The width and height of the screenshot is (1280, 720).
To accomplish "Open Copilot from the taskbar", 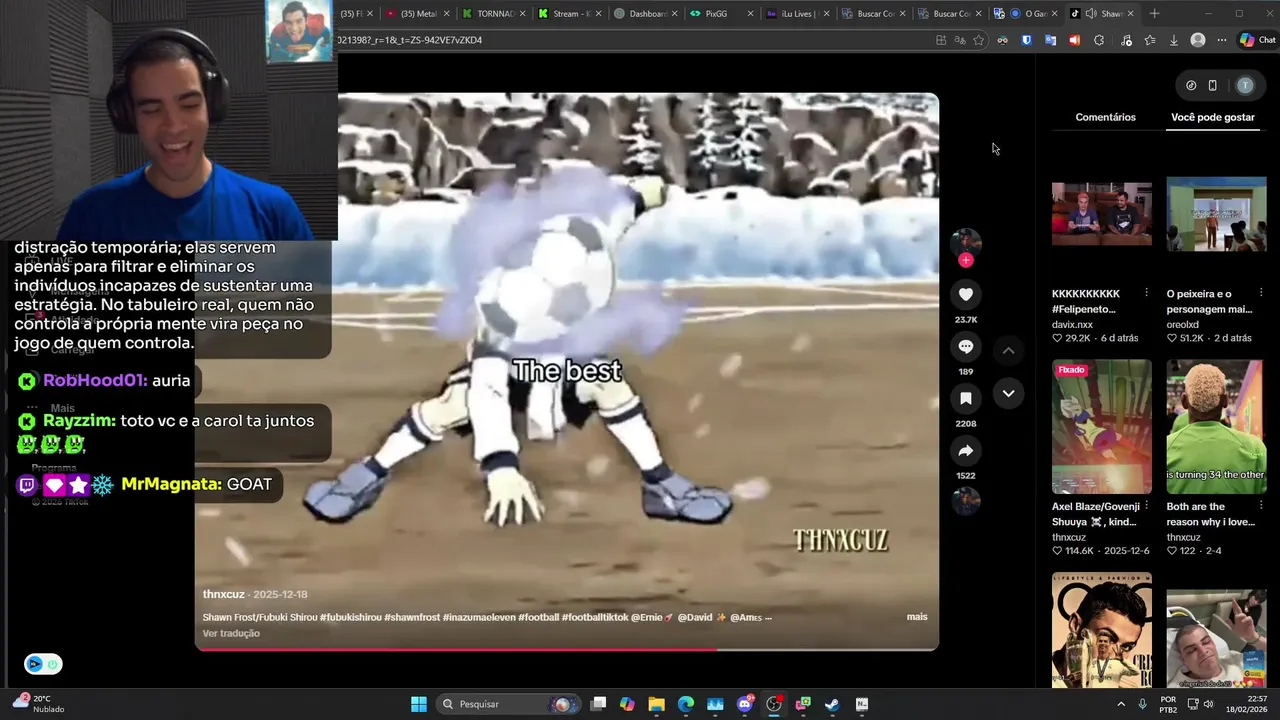I will tap(627, 704).
